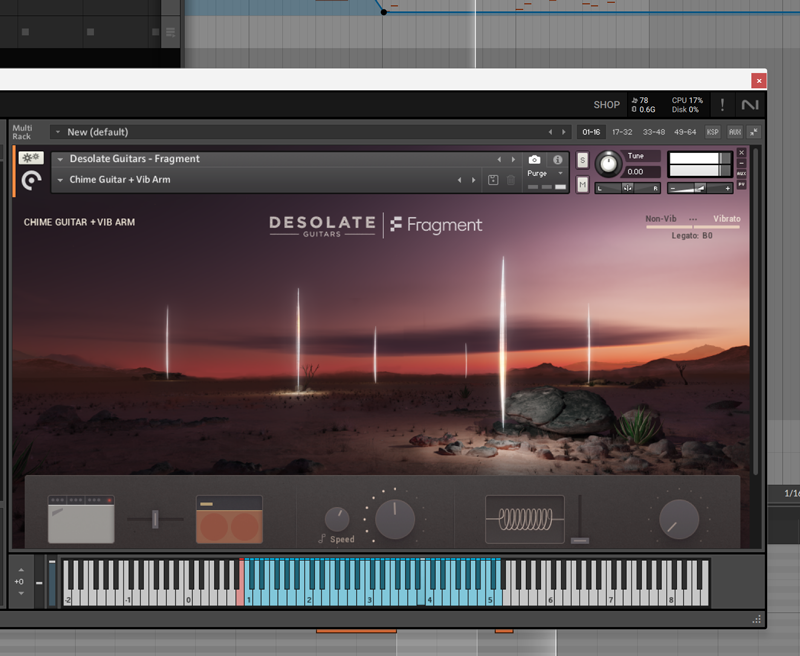Select rack page 33-48
The image size is (800, 656).
[654, 132]
